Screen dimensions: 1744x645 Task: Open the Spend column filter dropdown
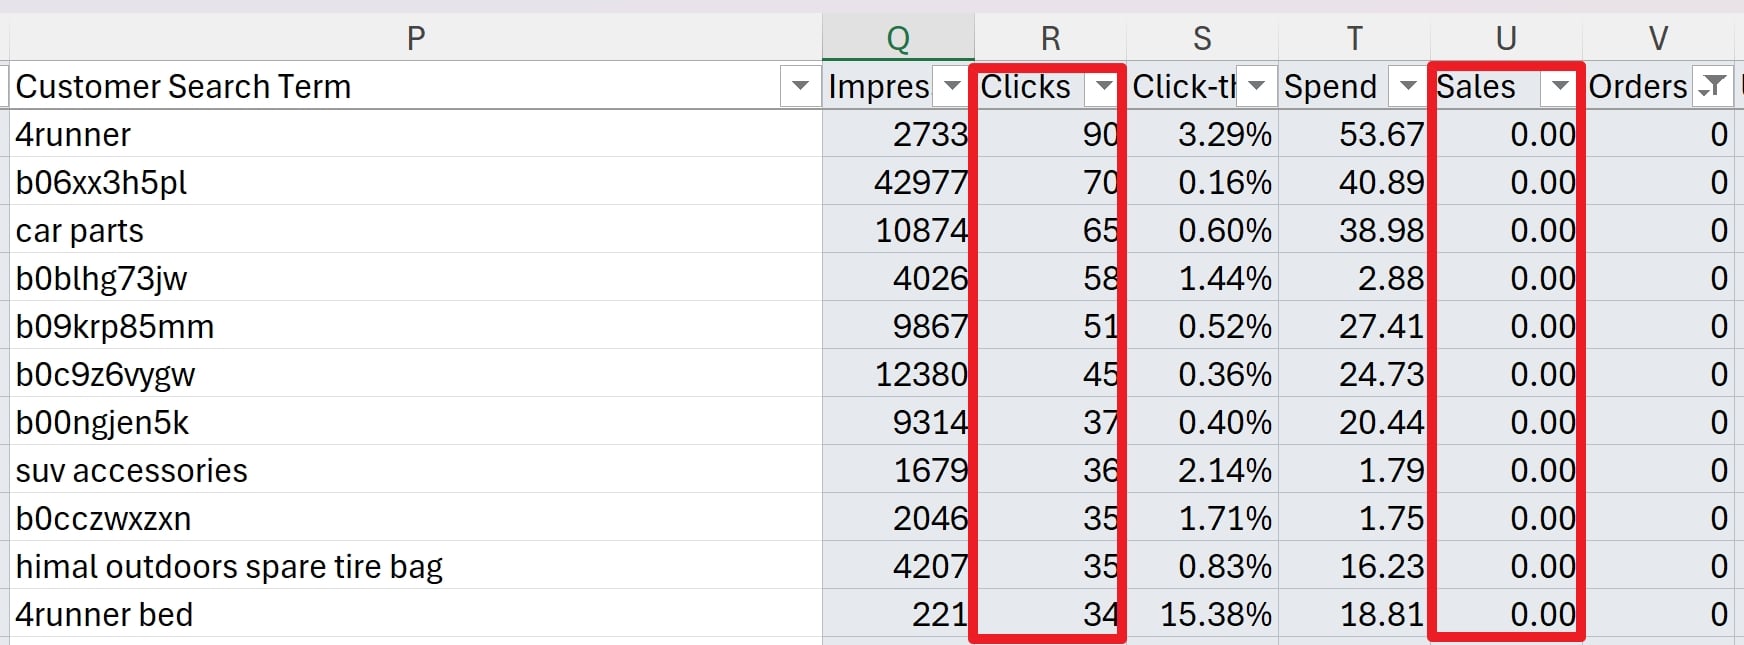coord(1408,86)
